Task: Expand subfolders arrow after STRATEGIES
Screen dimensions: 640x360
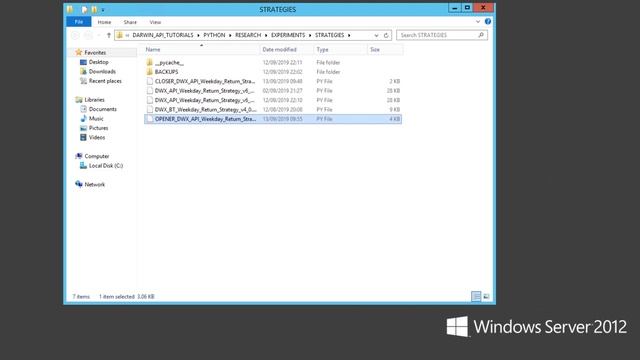Action: coord(349,36)
